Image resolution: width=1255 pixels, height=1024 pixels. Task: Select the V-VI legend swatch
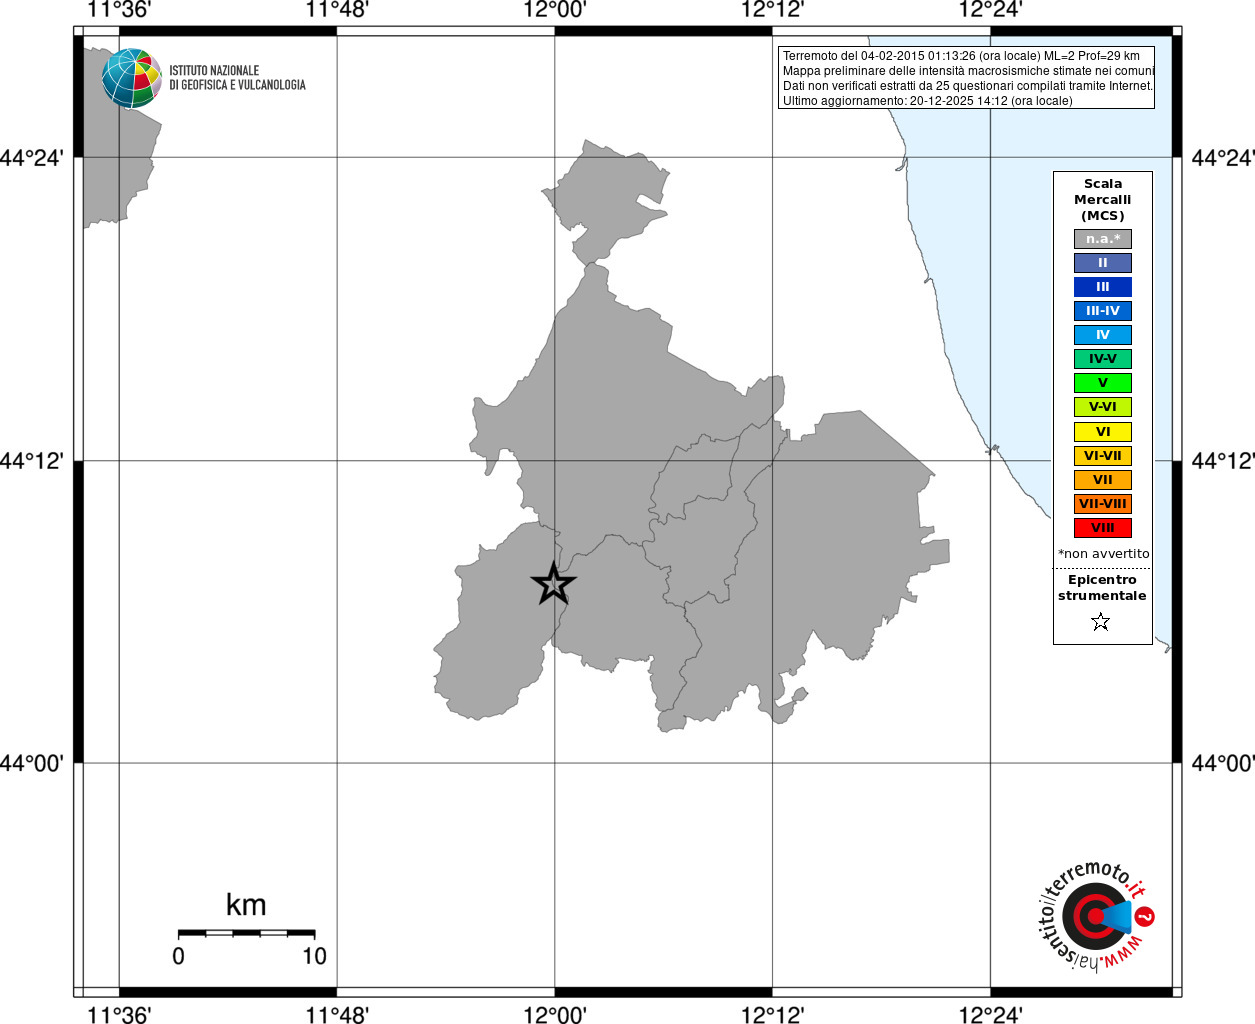click(x=1103, y=407)
